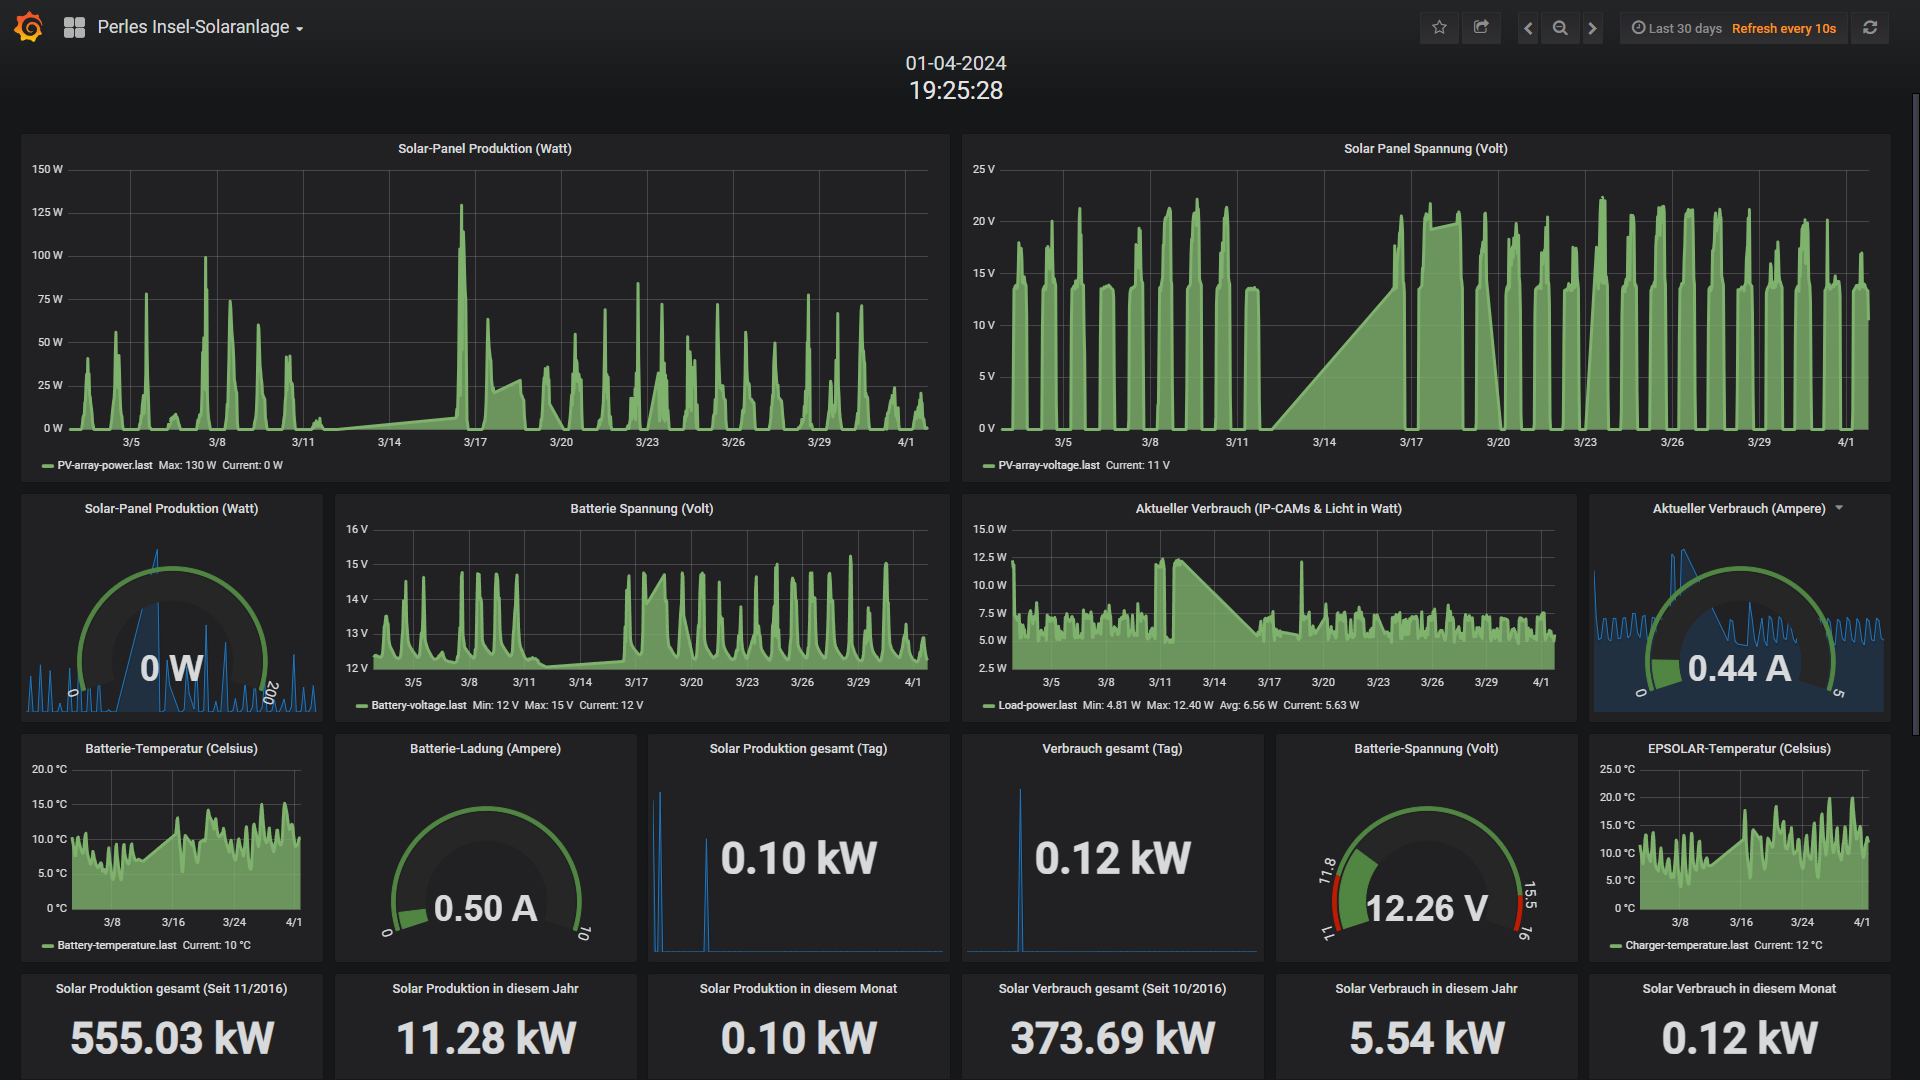1920x1080 pixels.
Task: Zoom out time range with magnifier
Action: coord(1560,28)
